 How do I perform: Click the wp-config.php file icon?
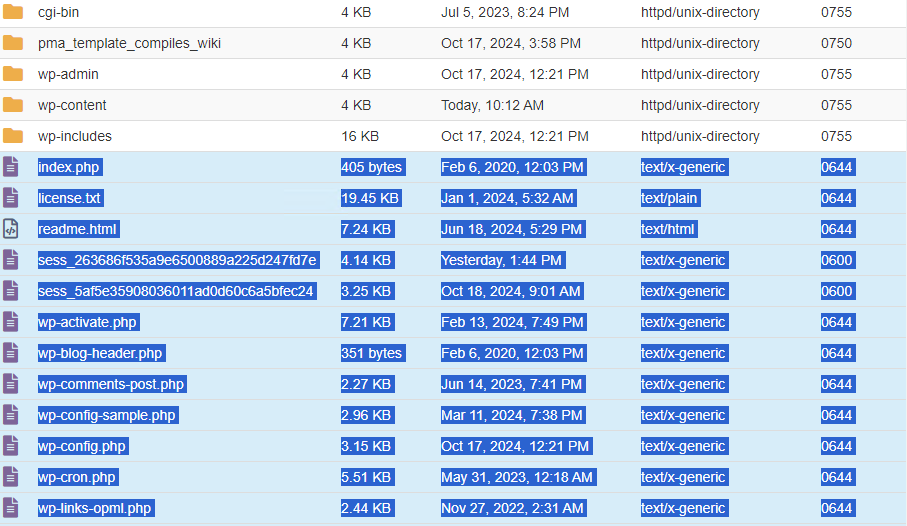point(10,446)
